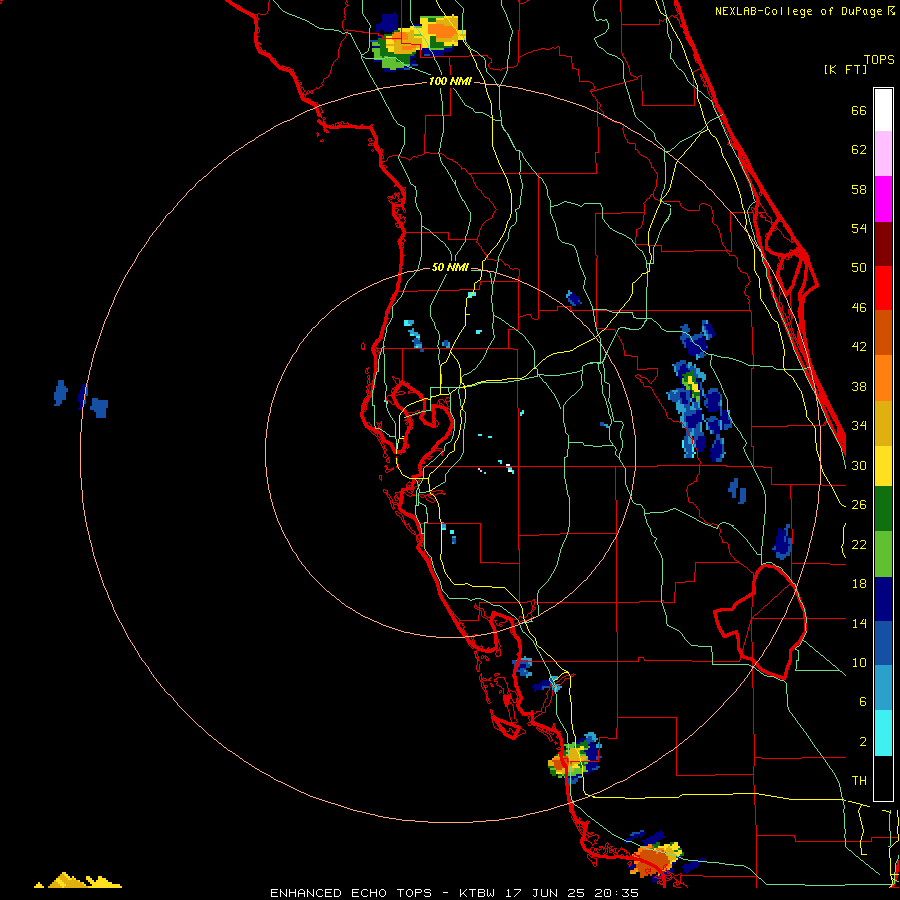Viewport: 900px width, 900px height.
Task: Click the 22 value on the legend
Action: point(859,544)
